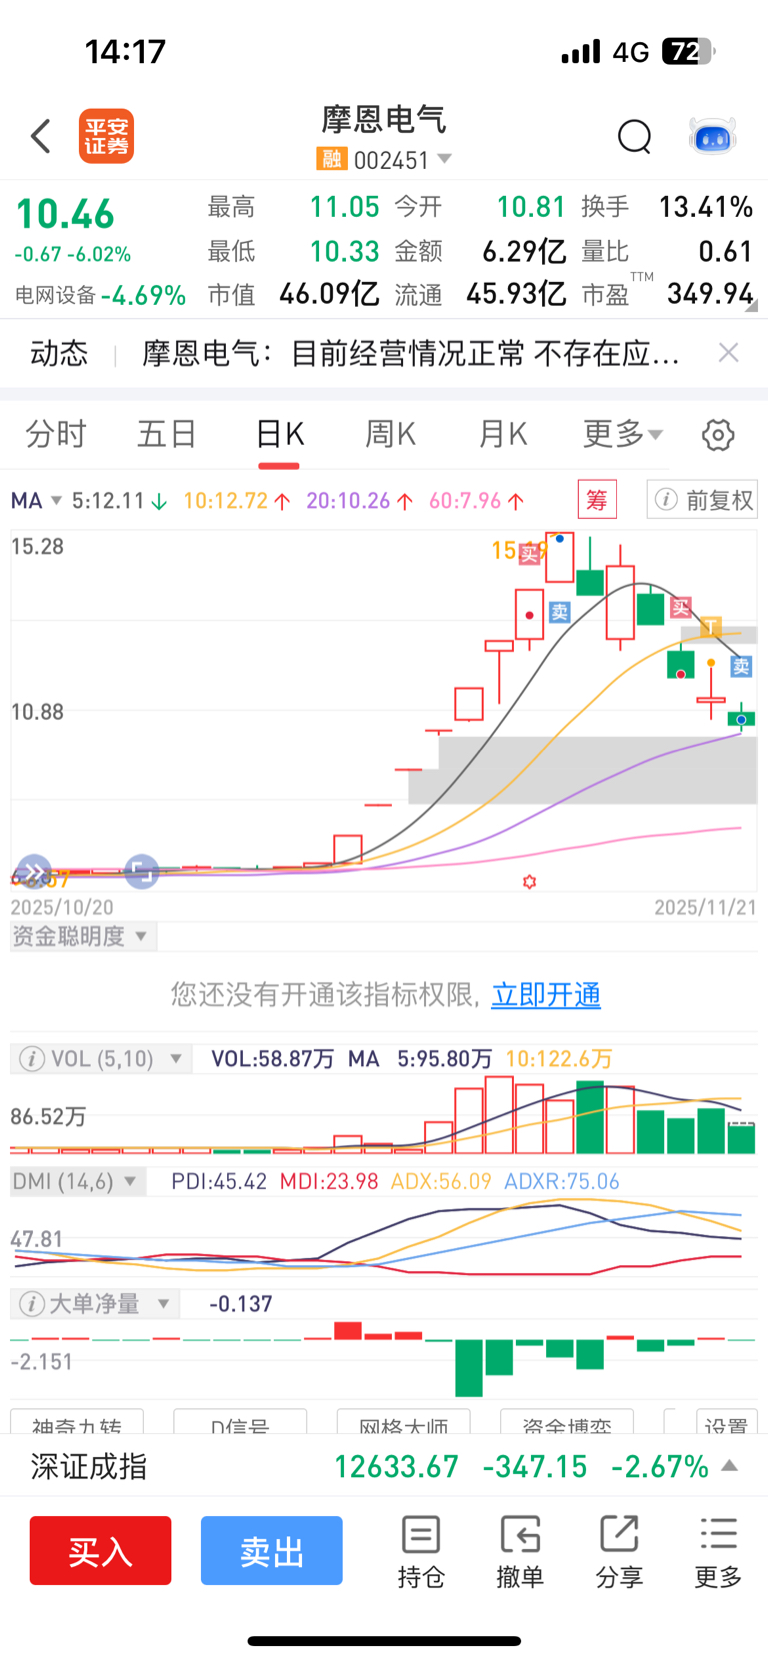Switch to 周K tab

390,434
